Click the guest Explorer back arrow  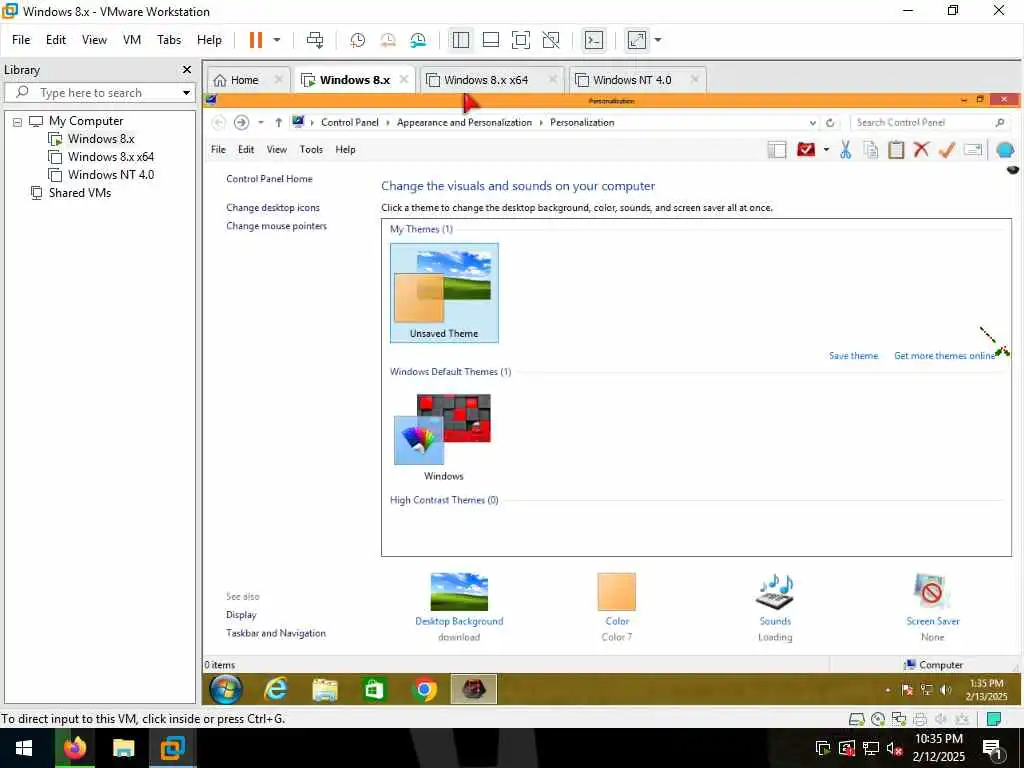click(x=219, y=122)
